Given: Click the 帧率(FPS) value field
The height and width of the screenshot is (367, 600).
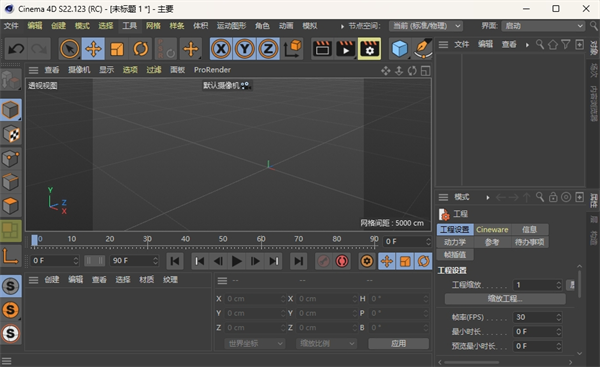Looking at the screenshot, I should click(537, 317).
